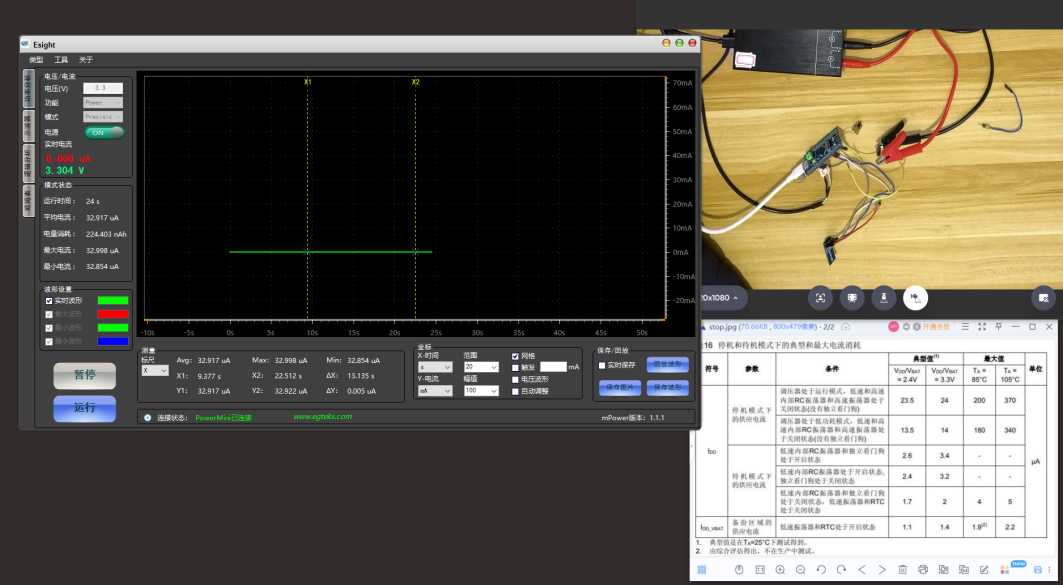This screenshot has width=1063, height=585.
Task: Zoom in on image in viewer toolbar
Action: [780, 569]
